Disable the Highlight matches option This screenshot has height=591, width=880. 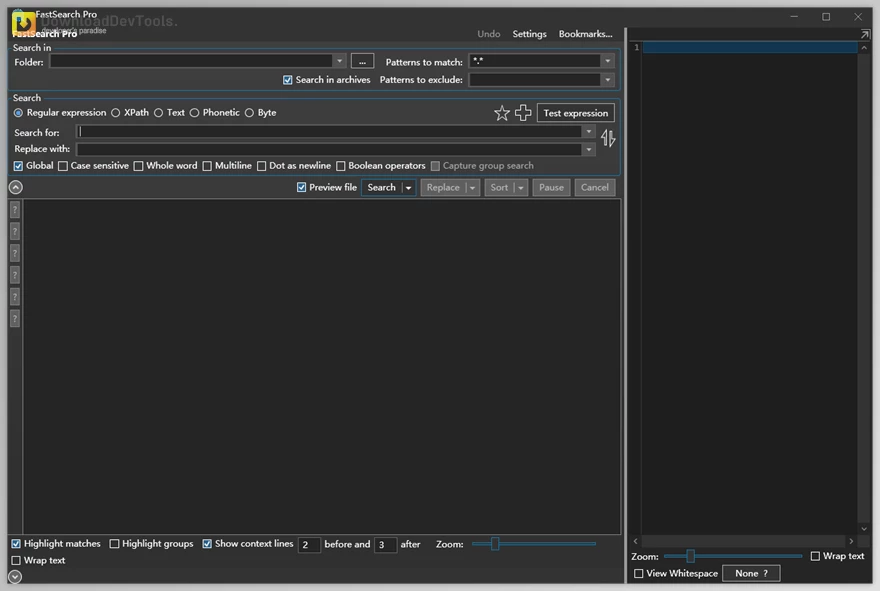pyautogui.click(x=15, y=543)
